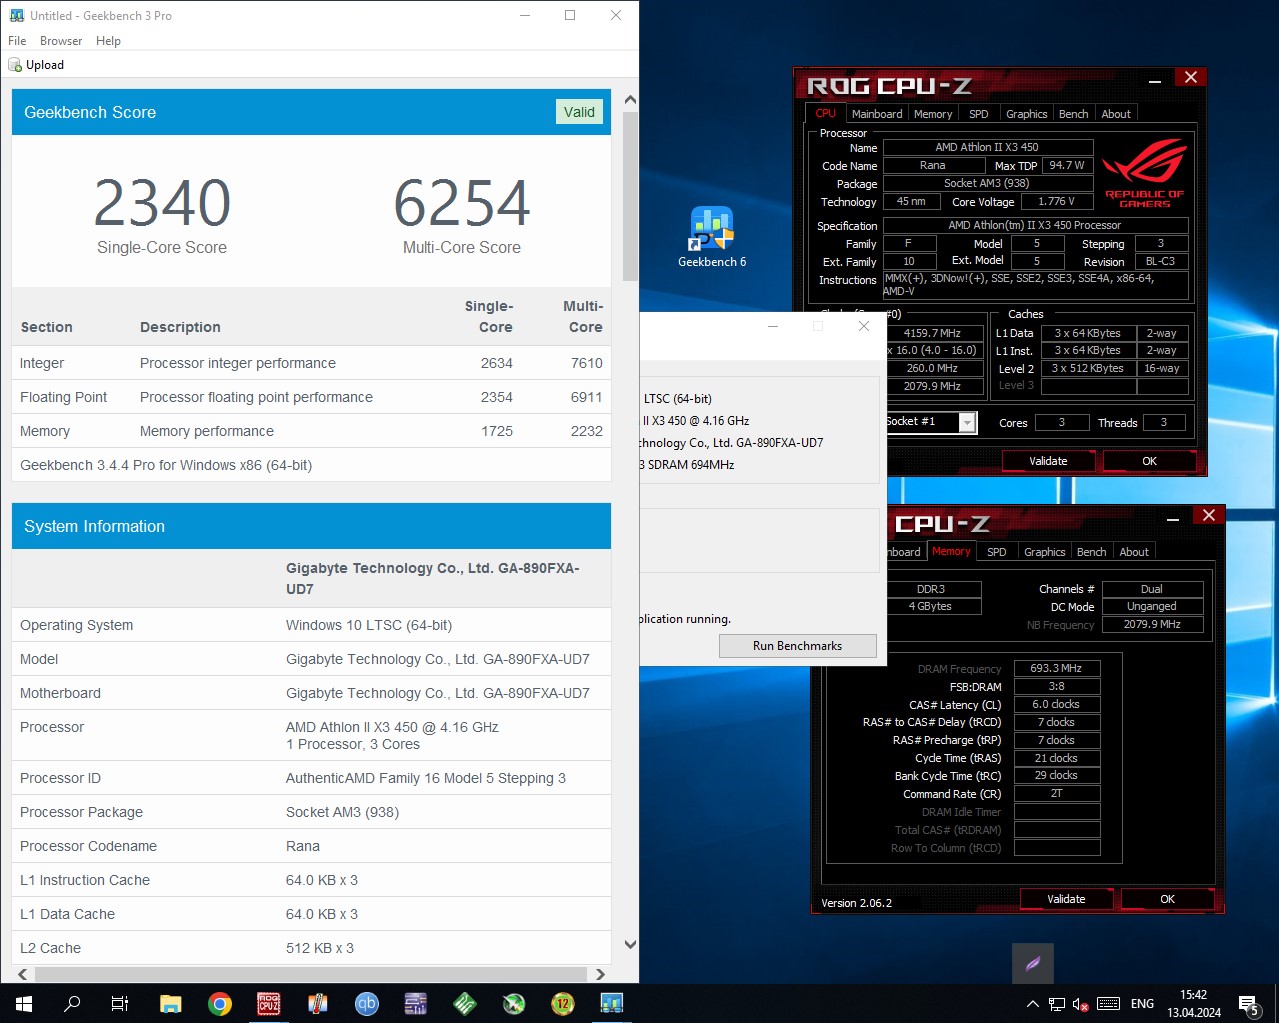The image size is (1279, 1023).
Task: Click the Upload toolbar icon in Geekbench
Action: [x=15, y=65]
